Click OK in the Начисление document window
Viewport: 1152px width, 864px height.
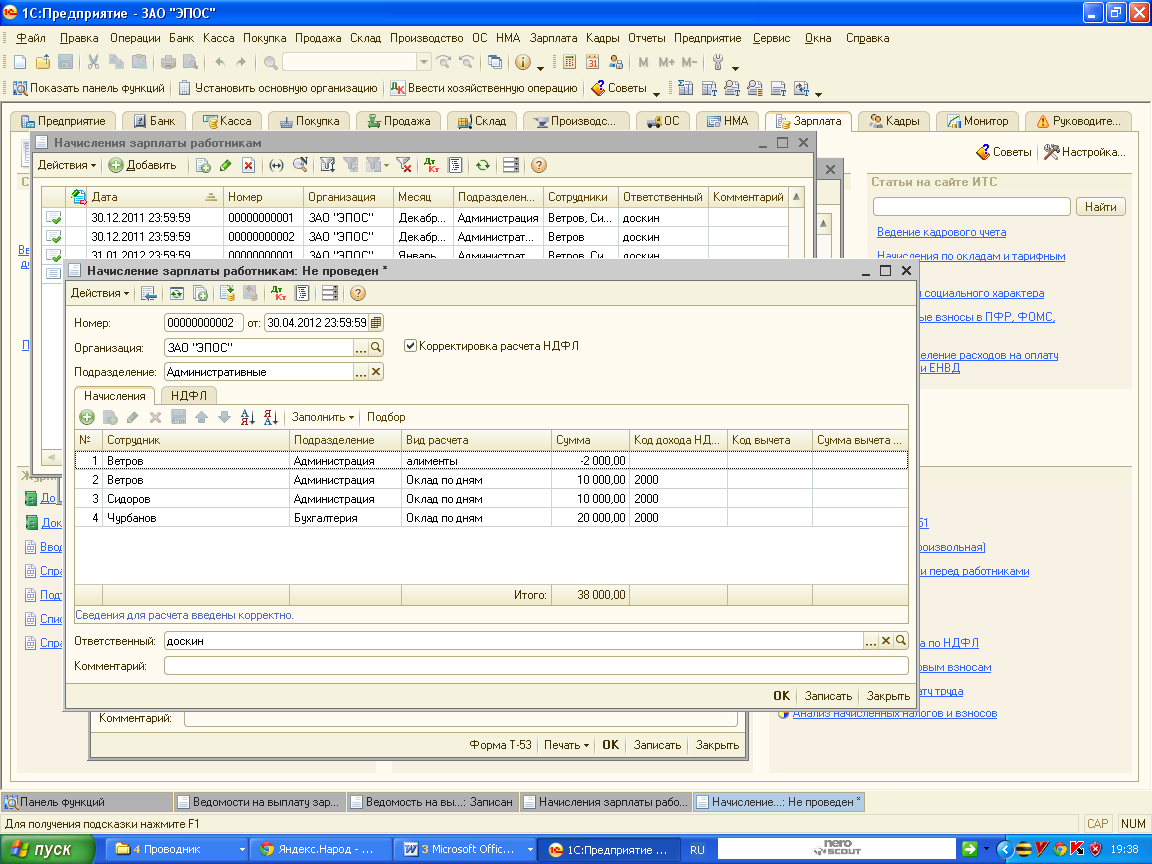781,696
